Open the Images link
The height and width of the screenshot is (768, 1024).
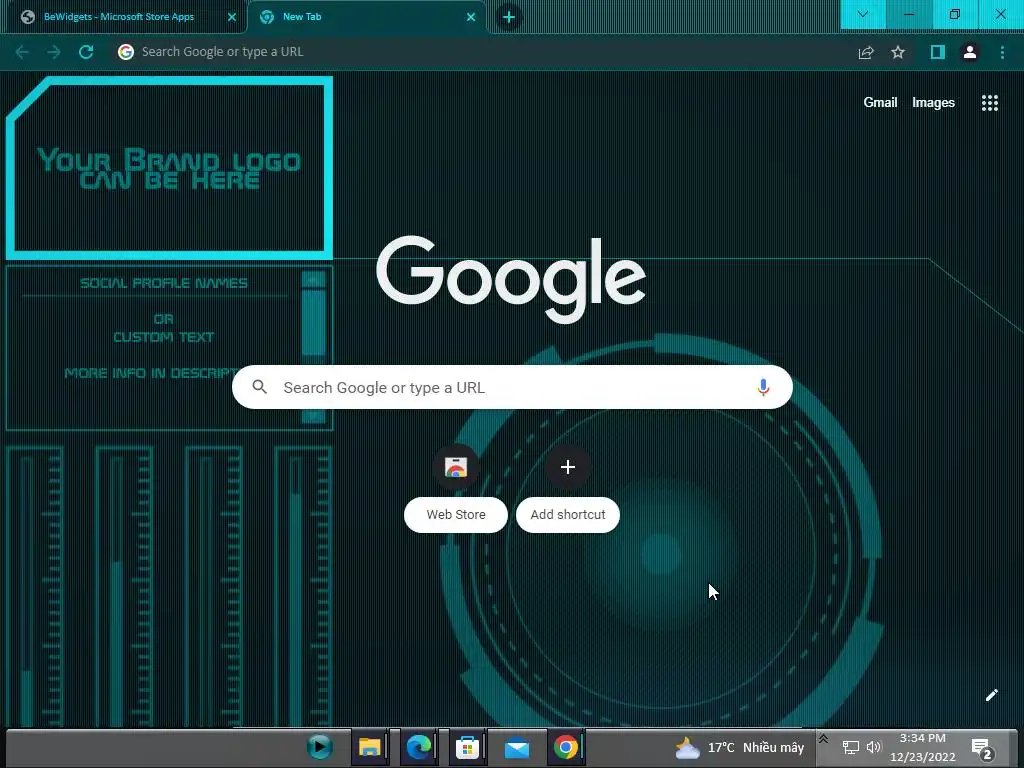(933, 103)
